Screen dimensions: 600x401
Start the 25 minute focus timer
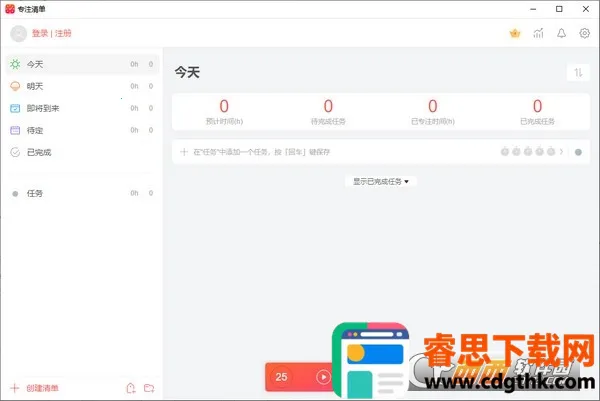click(323, 377)
